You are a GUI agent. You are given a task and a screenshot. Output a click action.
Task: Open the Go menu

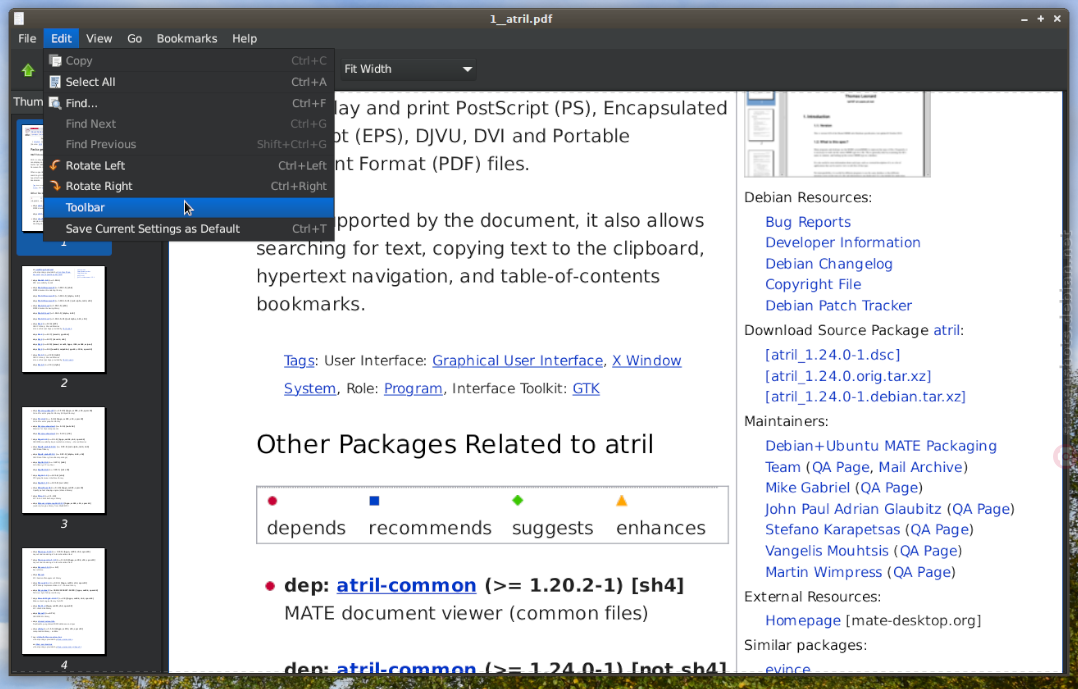(x=135, y=39)
